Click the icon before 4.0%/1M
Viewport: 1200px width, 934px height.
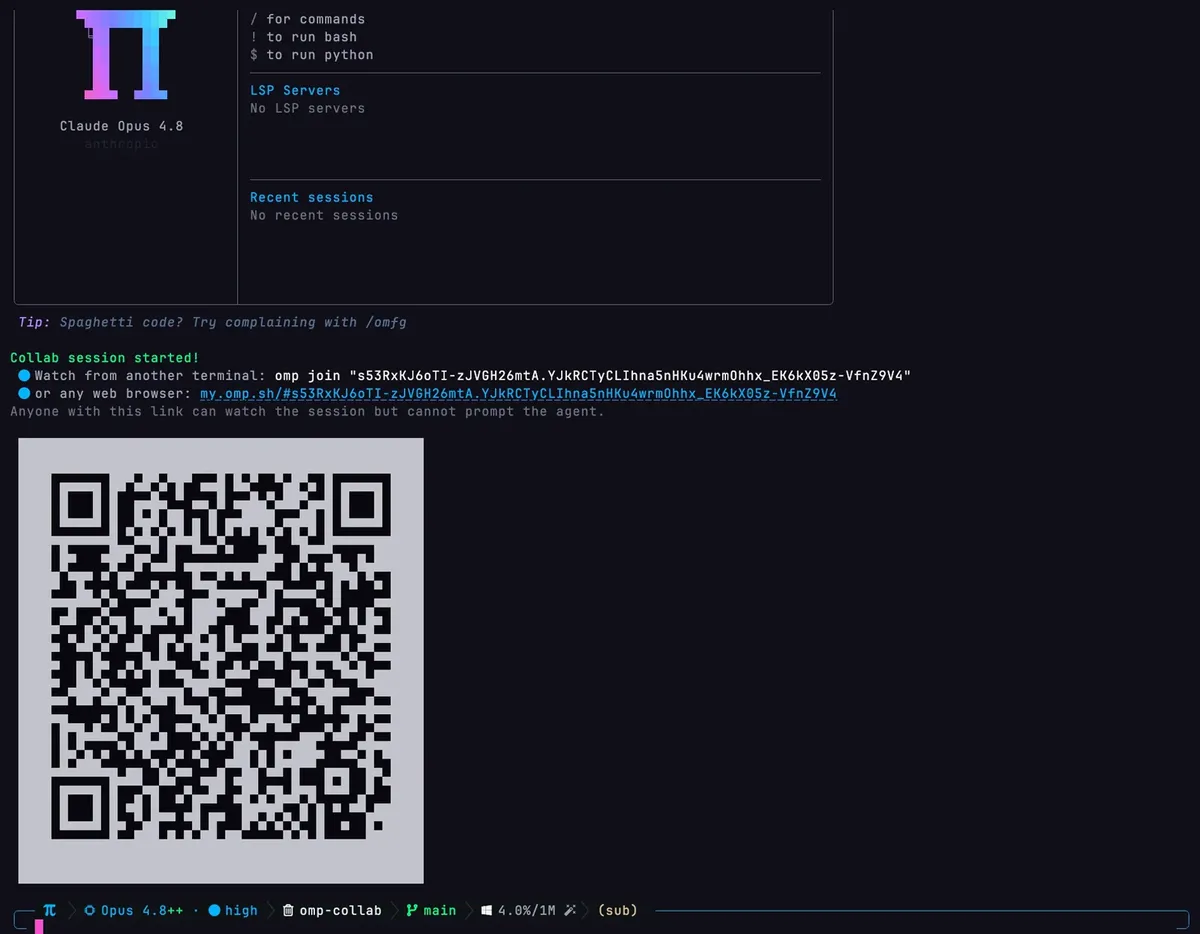point(487,911)
